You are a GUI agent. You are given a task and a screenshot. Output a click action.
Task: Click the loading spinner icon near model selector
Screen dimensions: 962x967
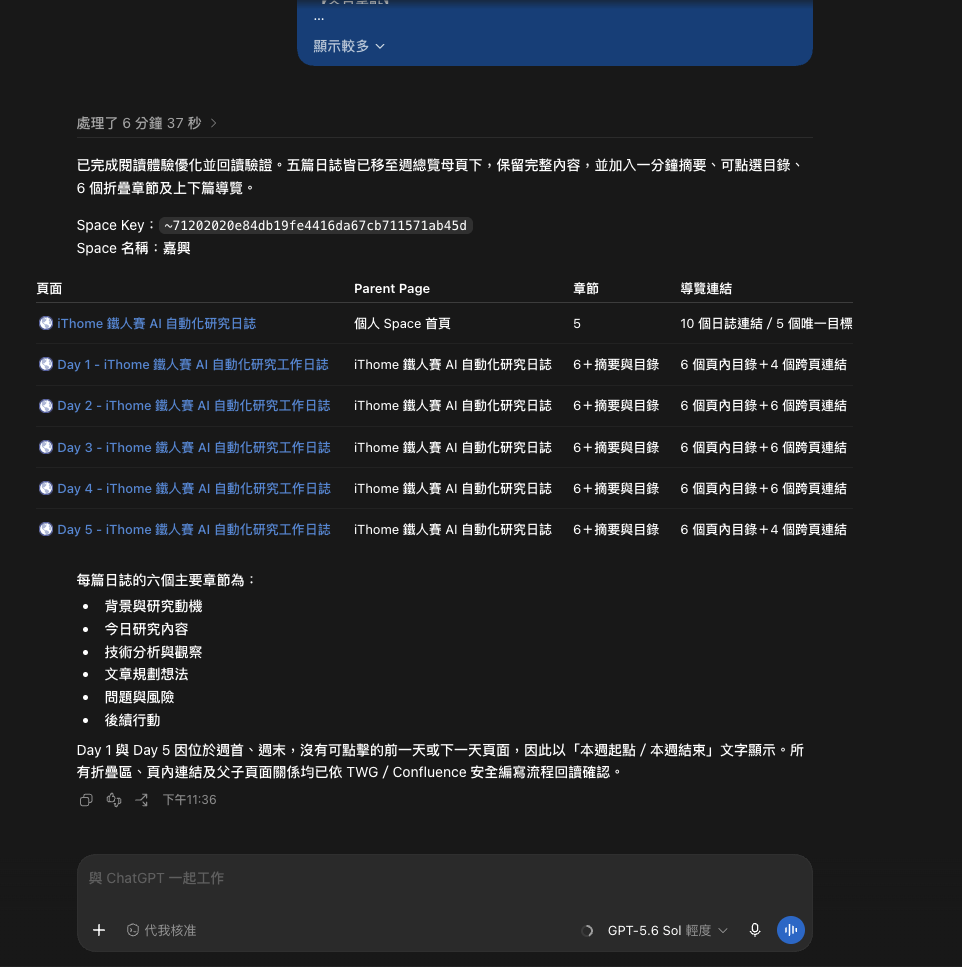(x=586, y=931)
